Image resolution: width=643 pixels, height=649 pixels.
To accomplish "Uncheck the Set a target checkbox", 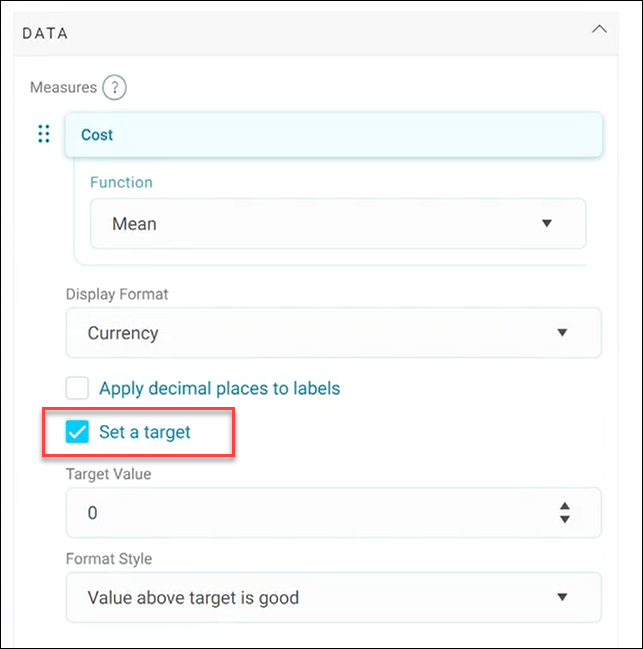I will pyautogui.click(x=77, y=432).
